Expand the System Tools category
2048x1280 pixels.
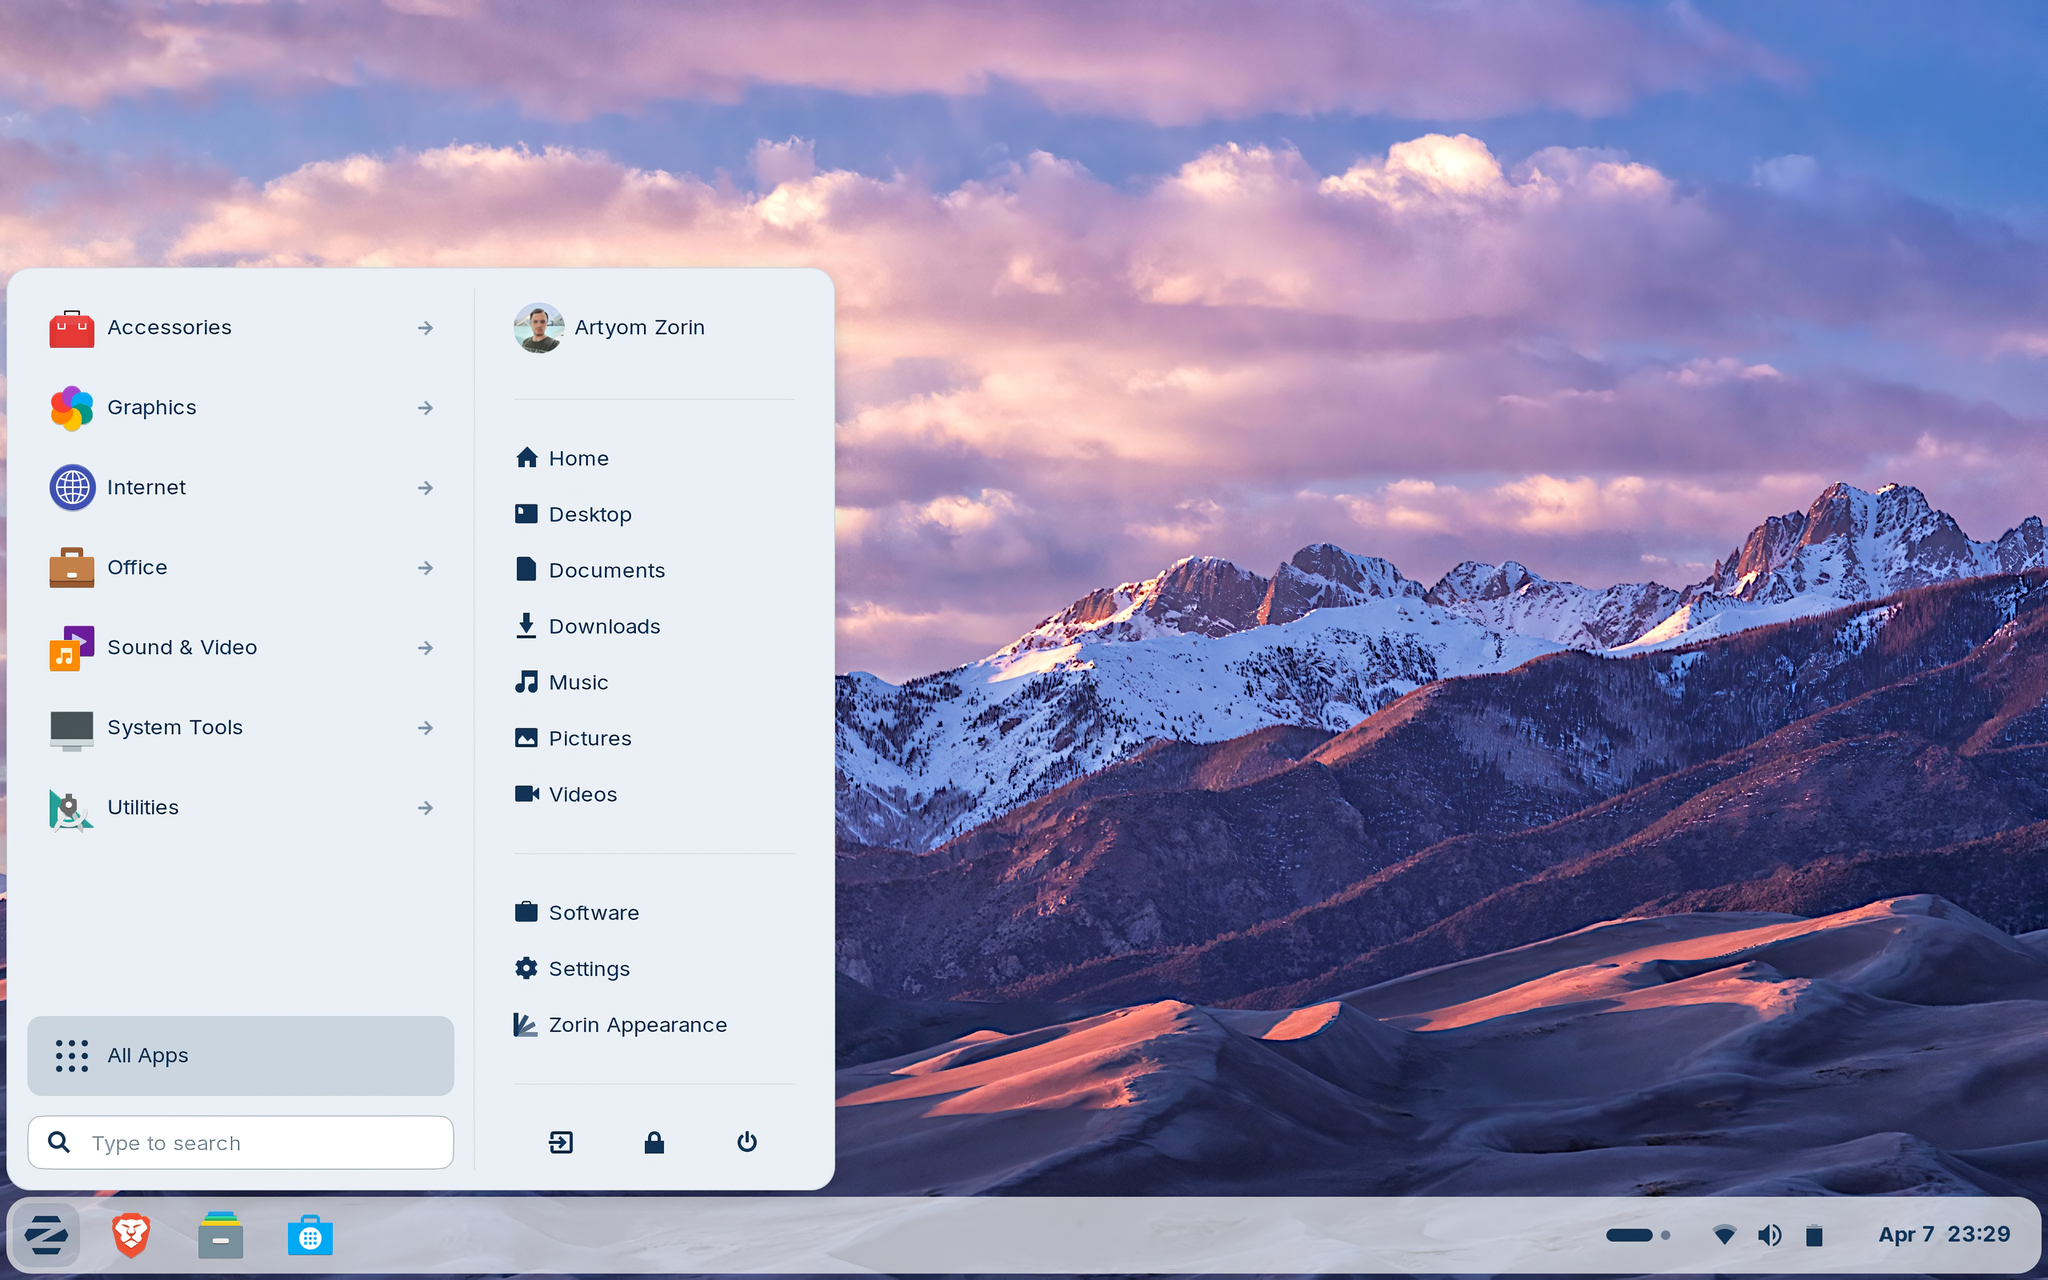point(175,727)
